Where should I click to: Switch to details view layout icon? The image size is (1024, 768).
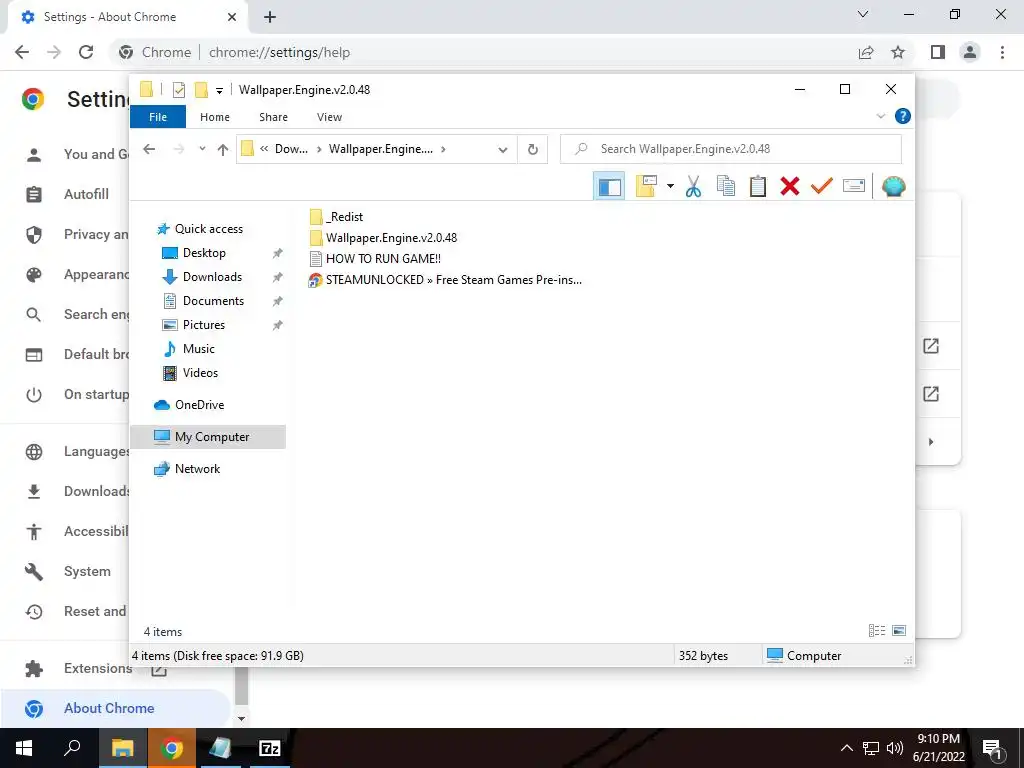click(877, 631)
